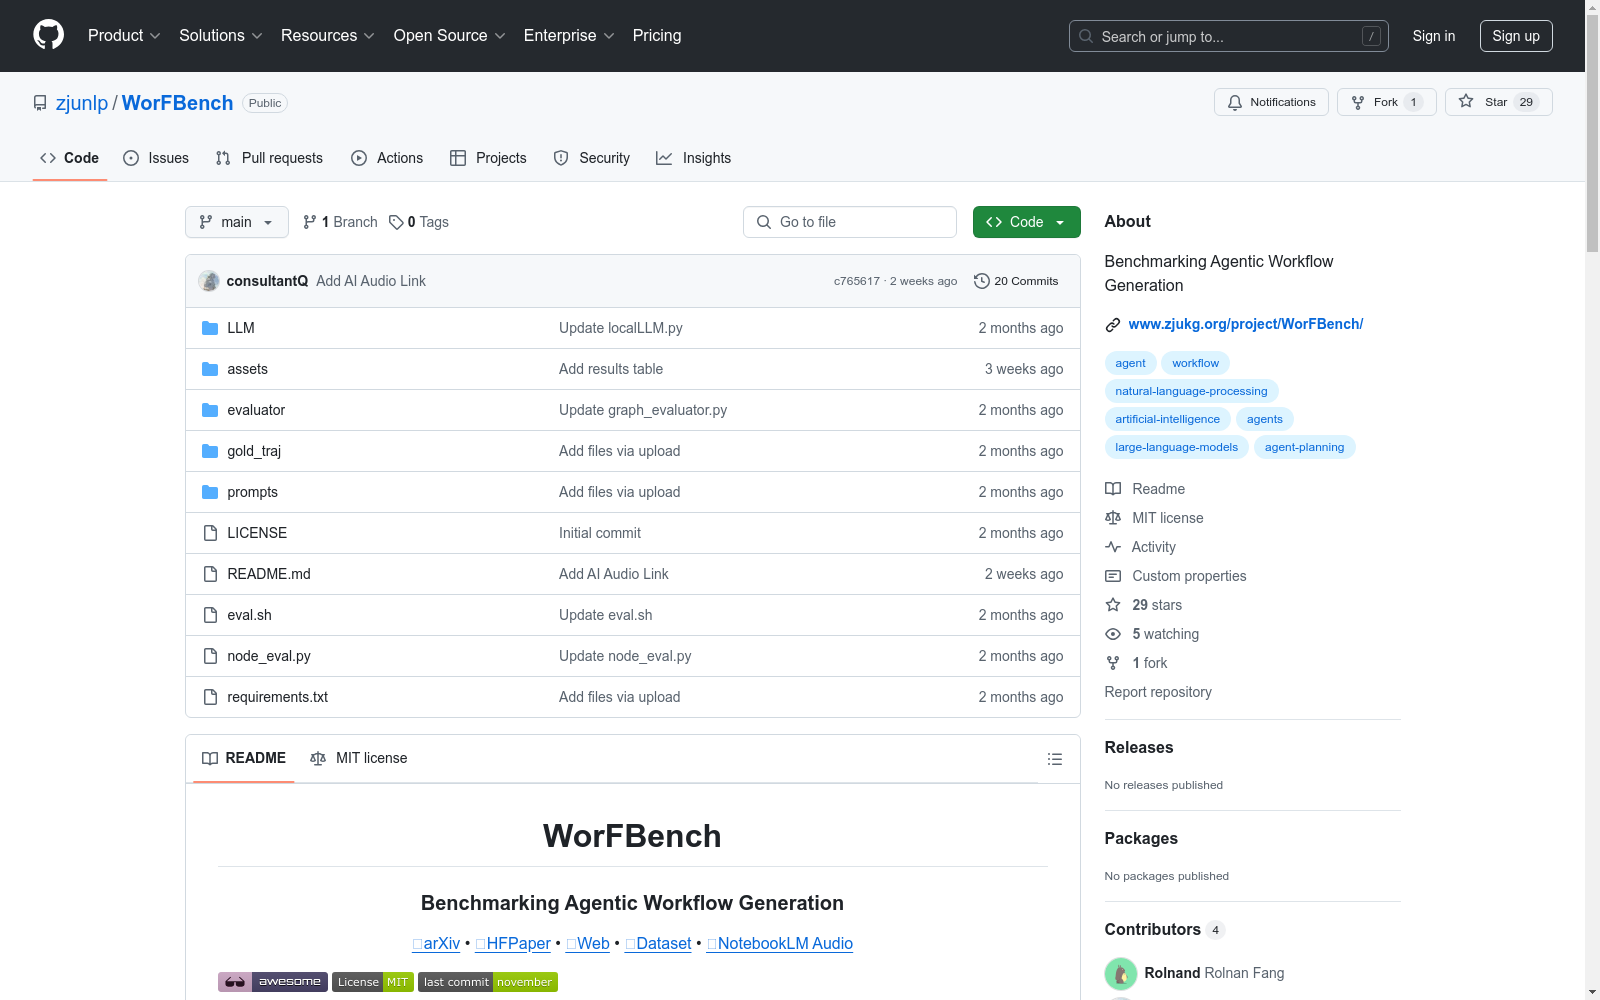
Task: Expand the Resources menu
Action: point(328,36)
